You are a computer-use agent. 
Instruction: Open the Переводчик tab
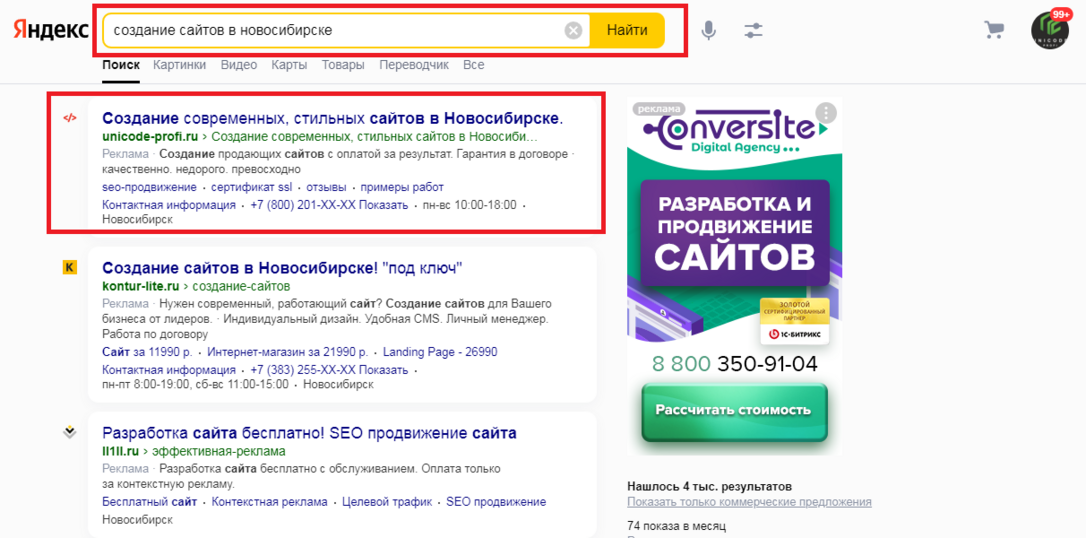click(414, 65)
